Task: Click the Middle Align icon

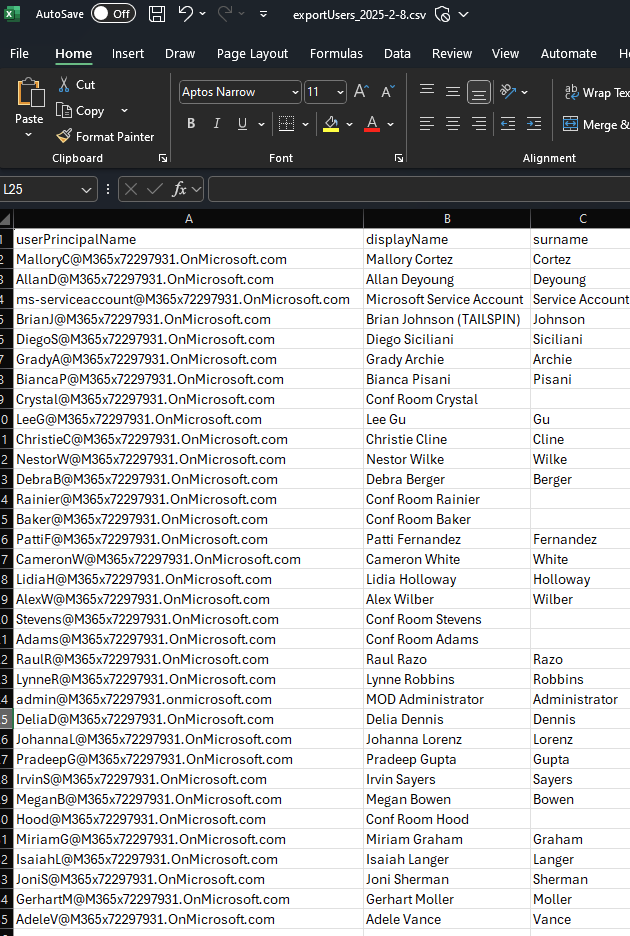Action: 453,91
